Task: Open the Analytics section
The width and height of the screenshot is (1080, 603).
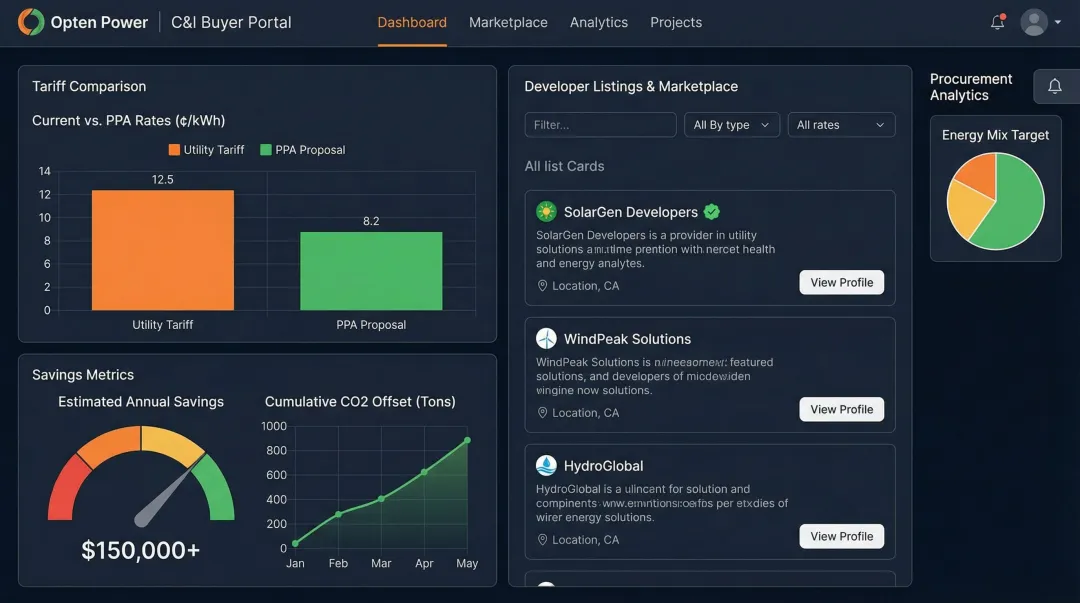Action: click(598, 22)
